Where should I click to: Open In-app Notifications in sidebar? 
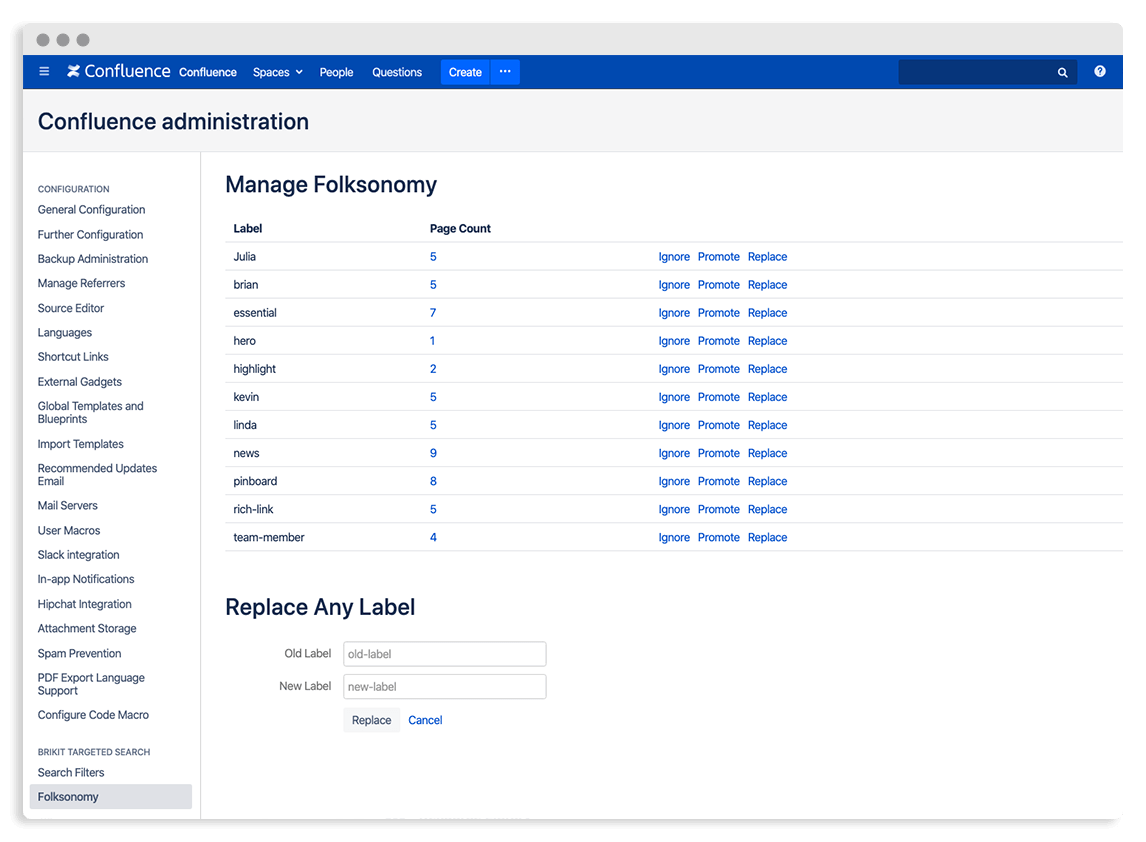(86, 580)
